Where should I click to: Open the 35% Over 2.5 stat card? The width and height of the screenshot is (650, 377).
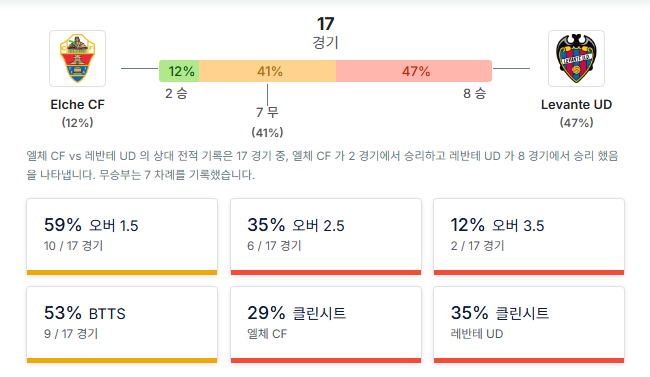[x=326, y=236]
